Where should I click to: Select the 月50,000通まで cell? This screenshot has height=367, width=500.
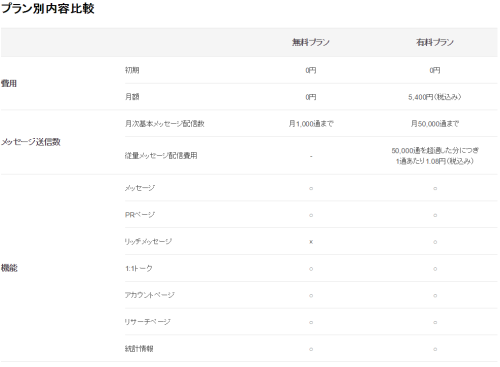click(x=435, y=124)
